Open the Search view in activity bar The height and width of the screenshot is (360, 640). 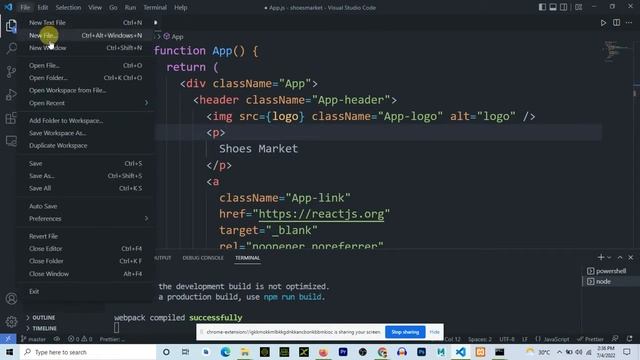pyautogui.click(x=11, y=49)
